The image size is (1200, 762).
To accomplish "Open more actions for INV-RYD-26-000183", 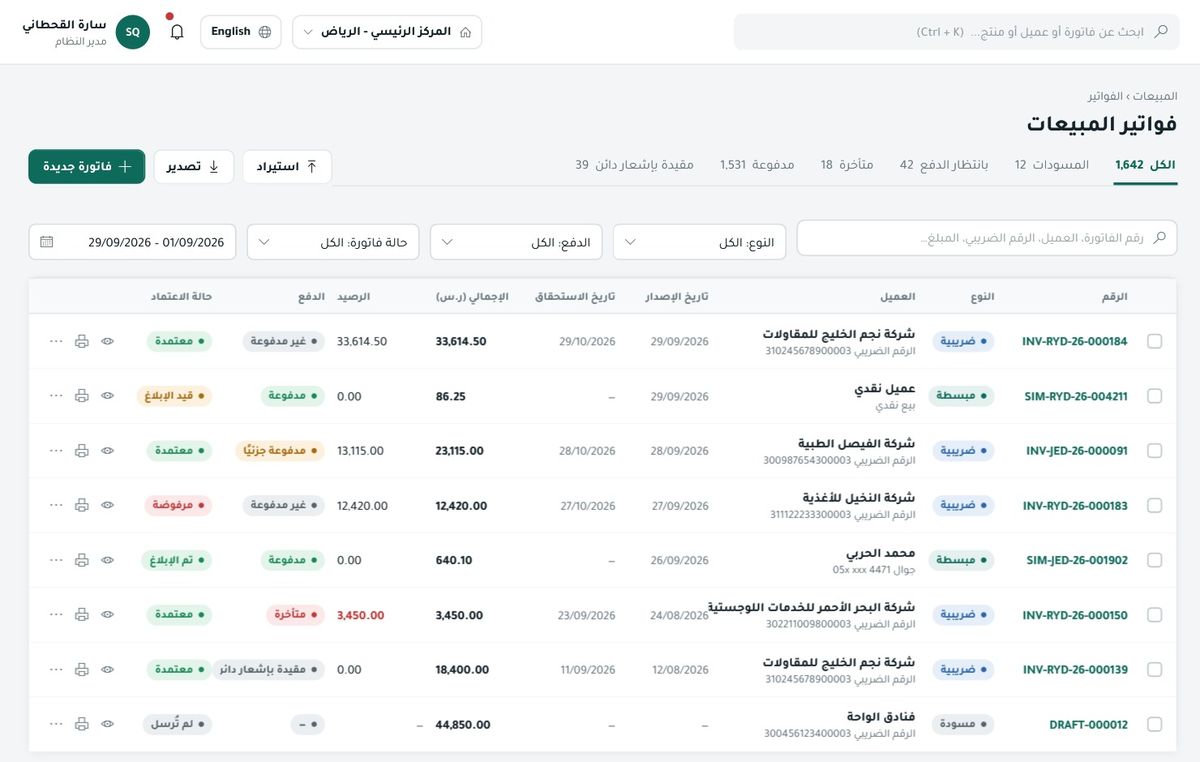I will [56, 506].
